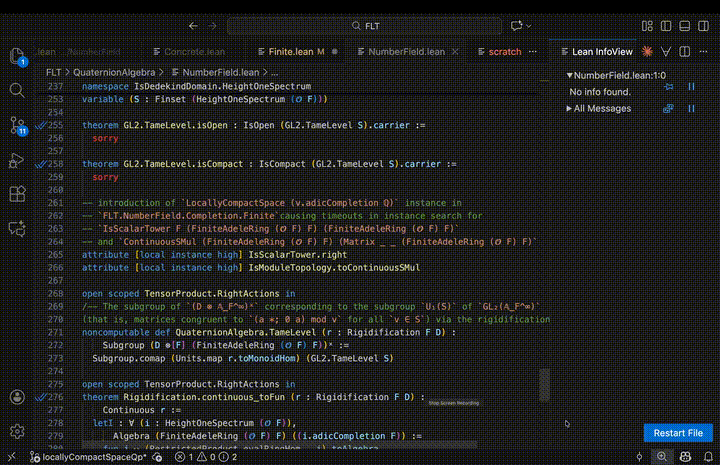Pause updating for NumberField.lean:1:0 section
This screenshot has width=720, height=465.
(691, 86)
